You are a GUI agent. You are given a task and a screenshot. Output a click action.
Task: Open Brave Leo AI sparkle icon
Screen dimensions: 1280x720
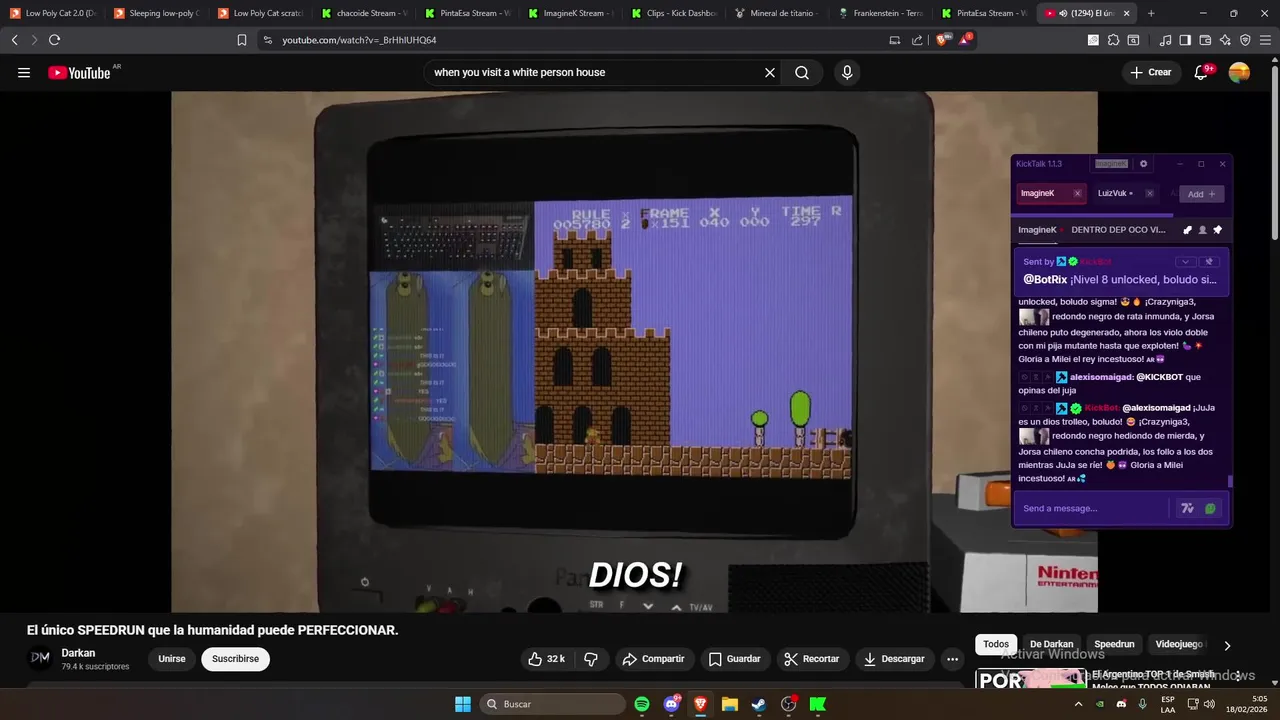[1225, 40]
